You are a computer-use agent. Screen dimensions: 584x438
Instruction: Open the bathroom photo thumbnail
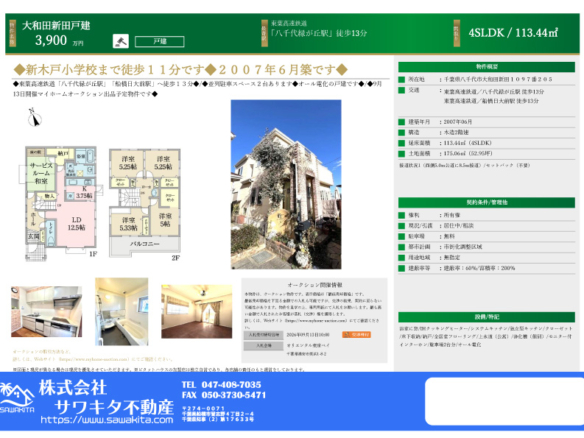pyautogui.click(x=121, y=311)
